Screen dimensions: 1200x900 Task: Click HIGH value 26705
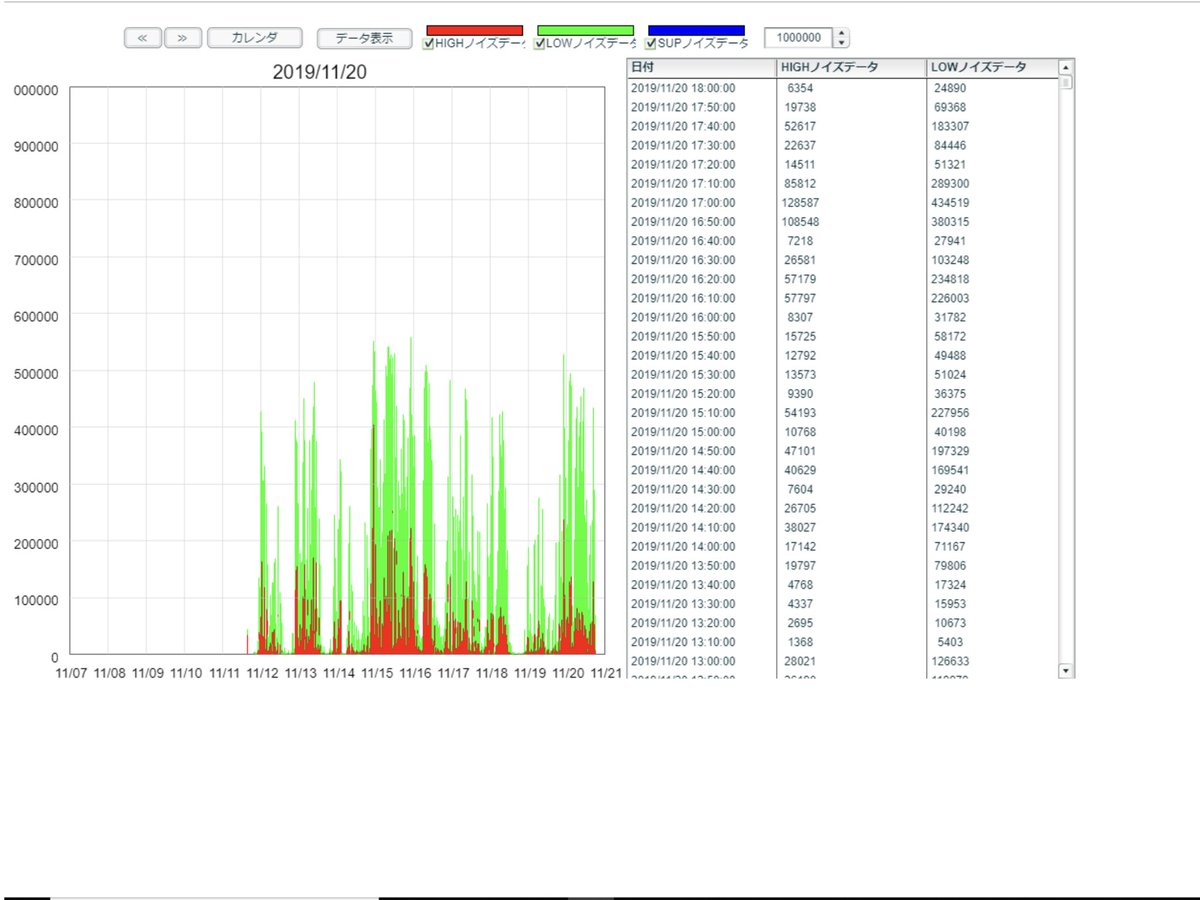pos(800,508)
